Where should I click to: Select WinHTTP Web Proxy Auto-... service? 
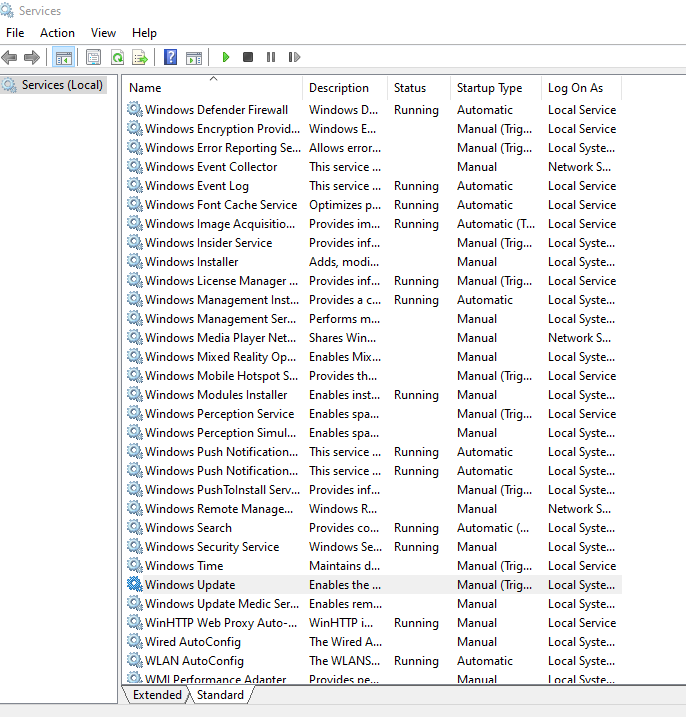[374, 622]
